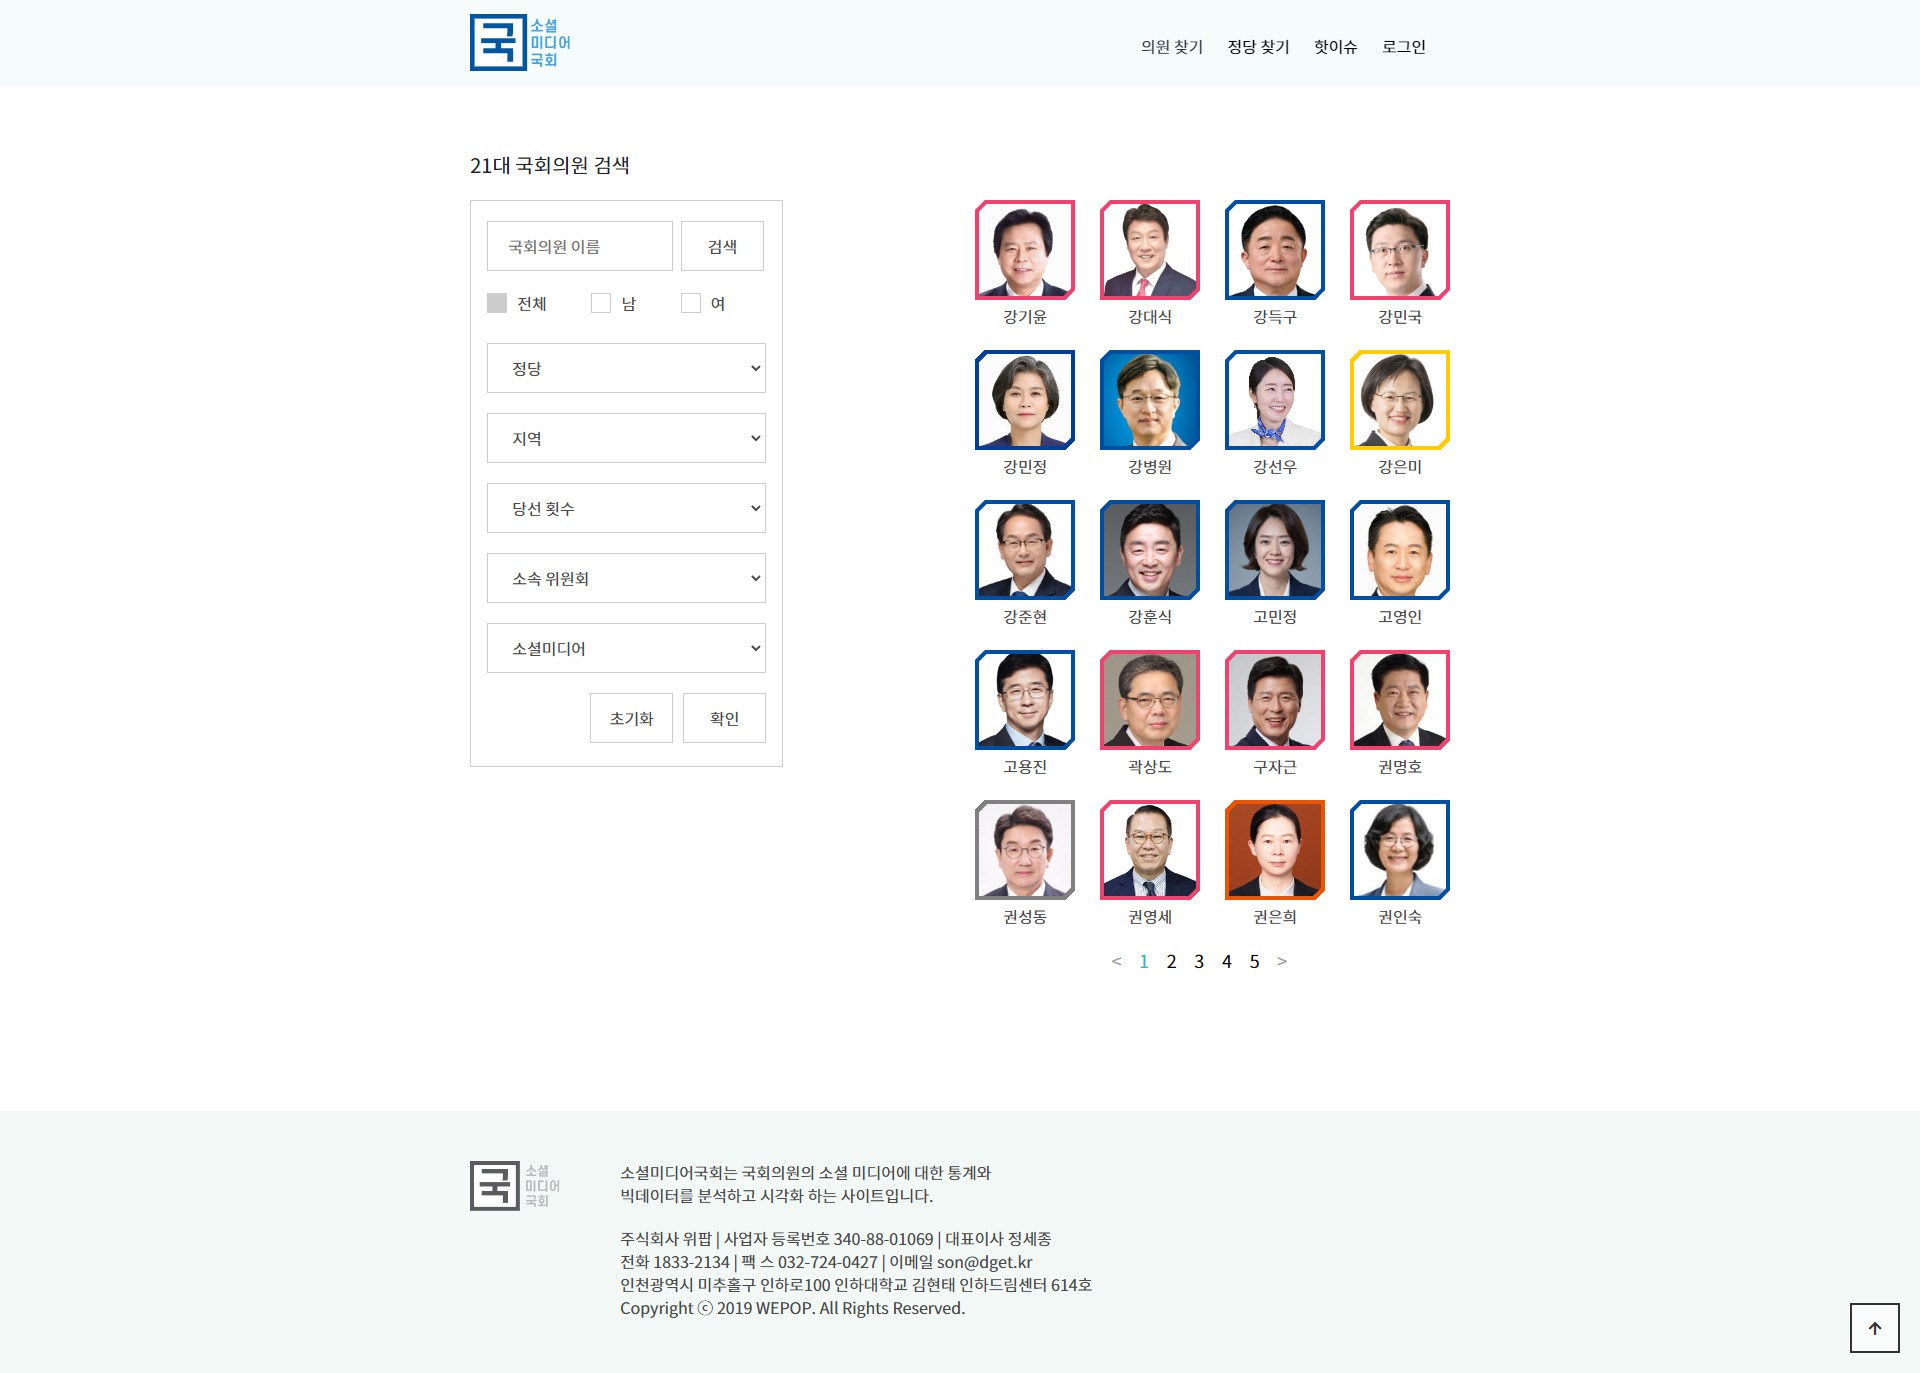Click the scroll-to-top arrow button

click(1874, 1328)
